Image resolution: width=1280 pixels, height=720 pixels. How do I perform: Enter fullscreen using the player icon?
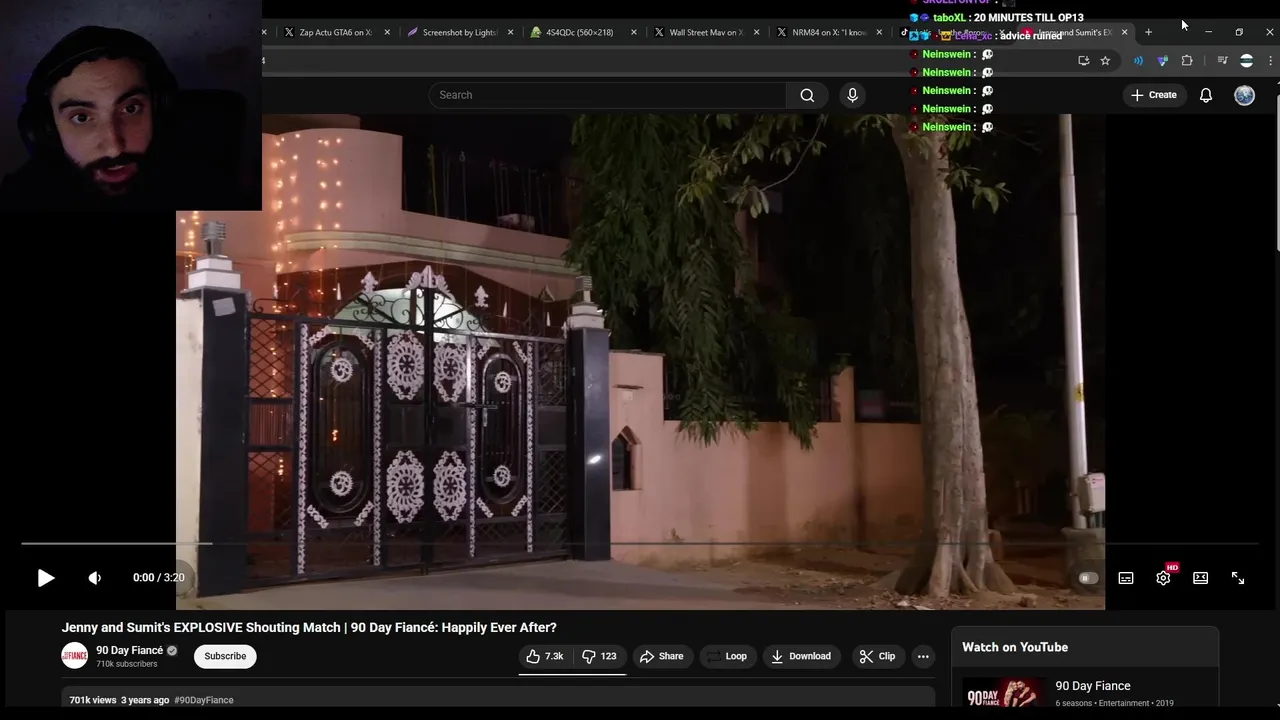point(1238,578)
